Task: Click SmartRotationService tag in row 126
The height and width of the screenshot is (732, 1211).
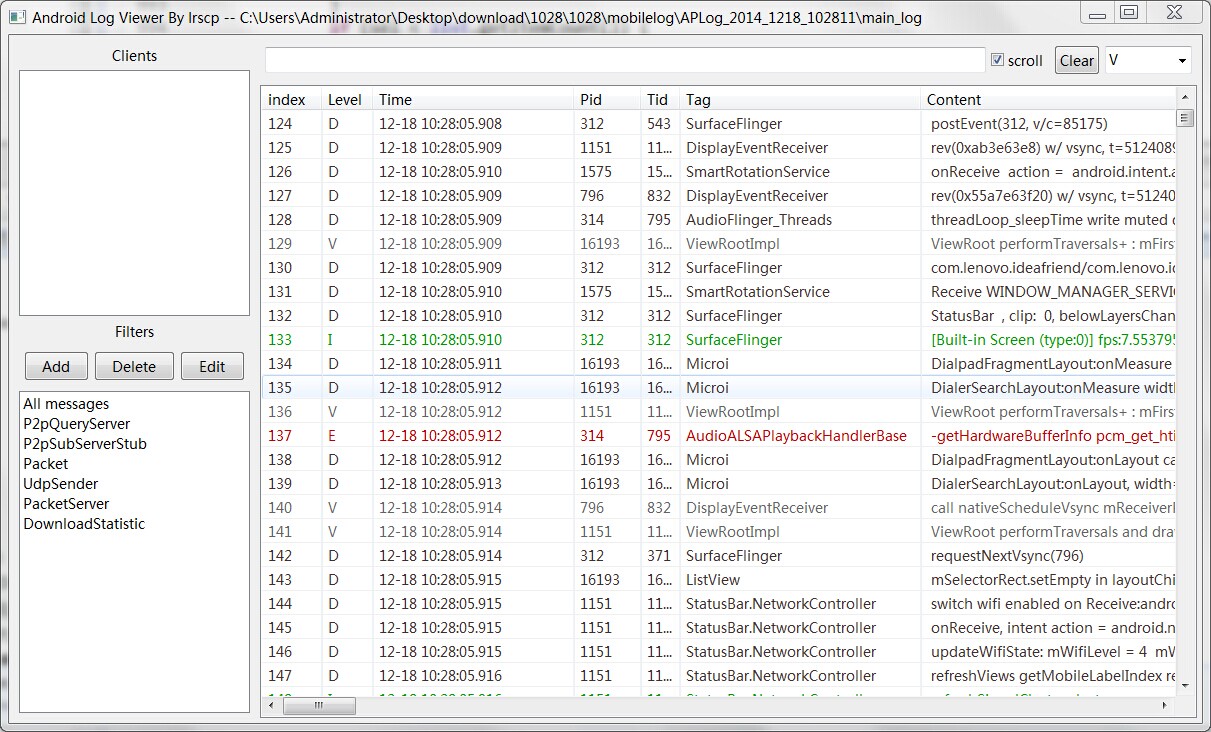Action: [x=757, y=172]
